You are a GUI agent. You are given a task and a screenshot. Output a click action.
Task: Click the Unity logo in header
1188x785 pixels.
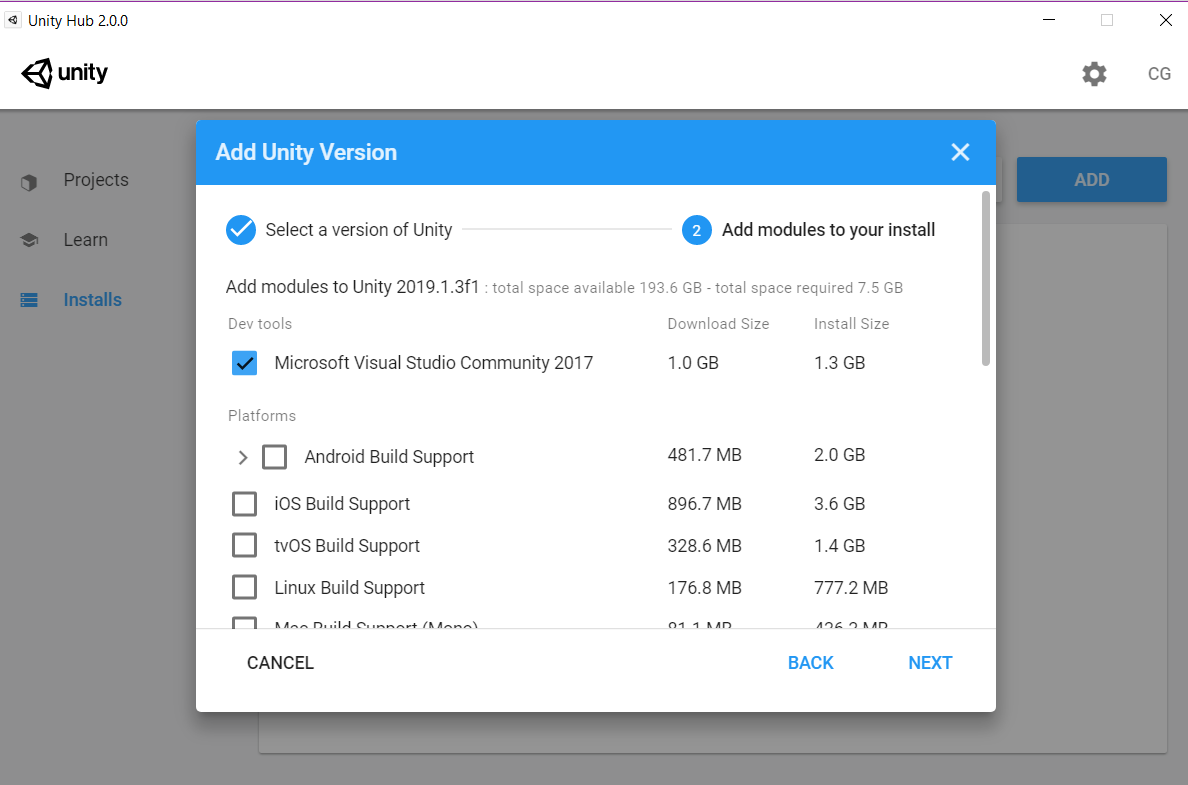click(x=64, y=73)
